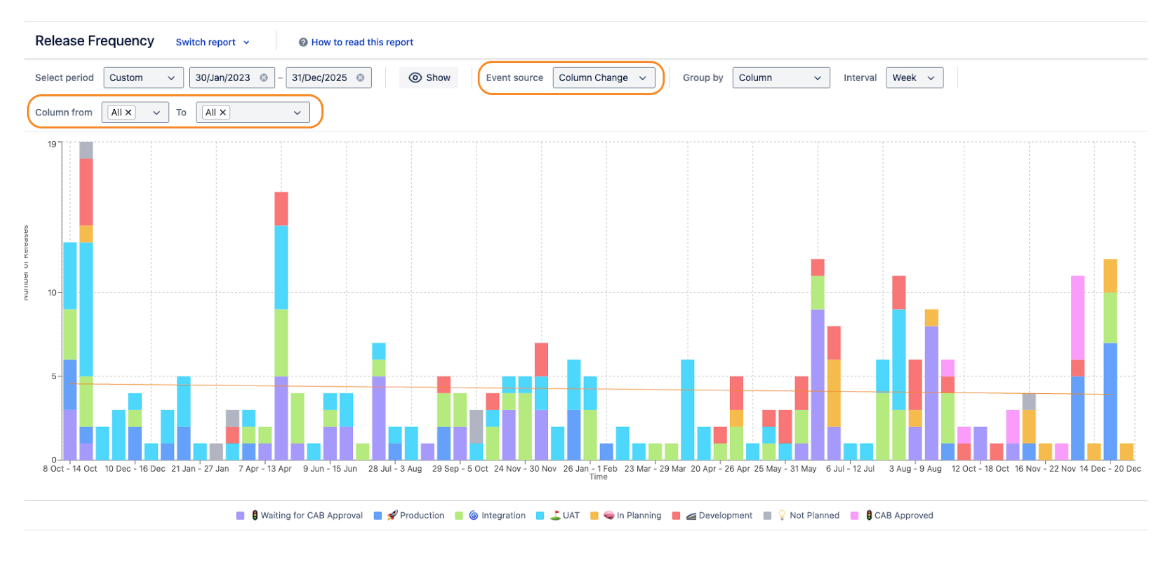Click the traffic light icon for Waiting for CAB Approval
The image size is (1159, 561).
pos(254,515)
